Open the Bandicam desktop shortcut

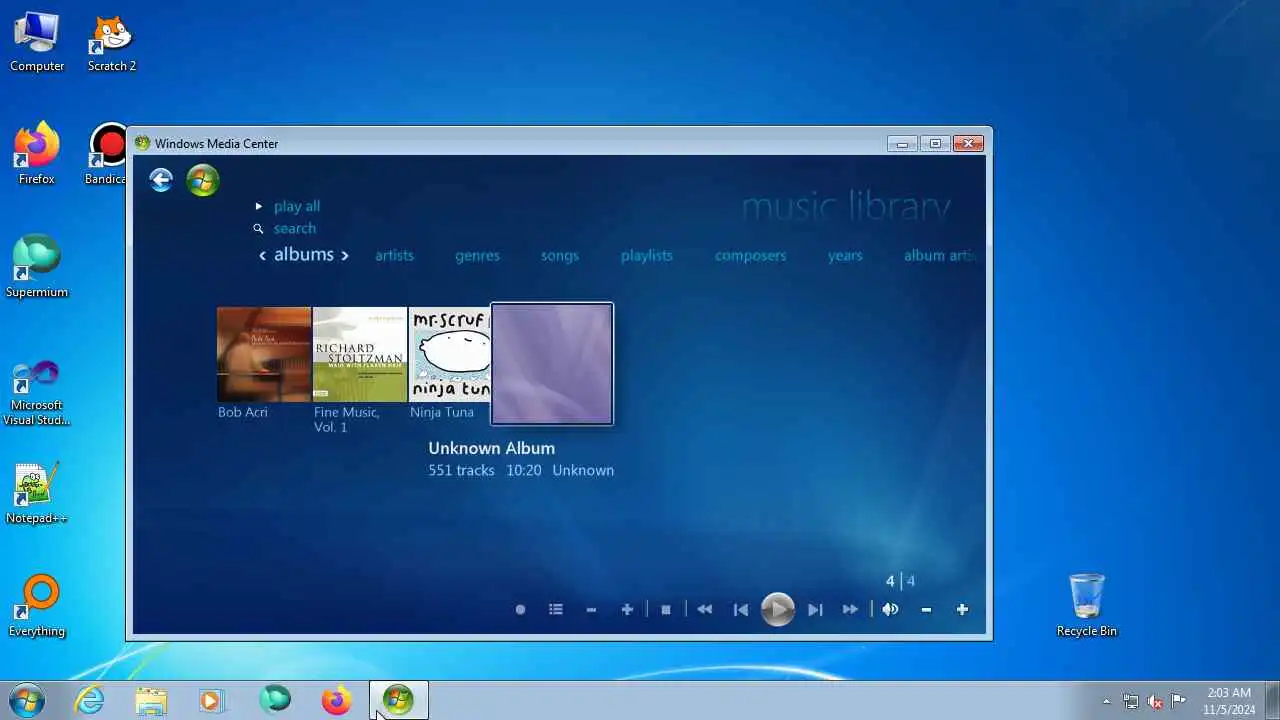pos(107,155)
